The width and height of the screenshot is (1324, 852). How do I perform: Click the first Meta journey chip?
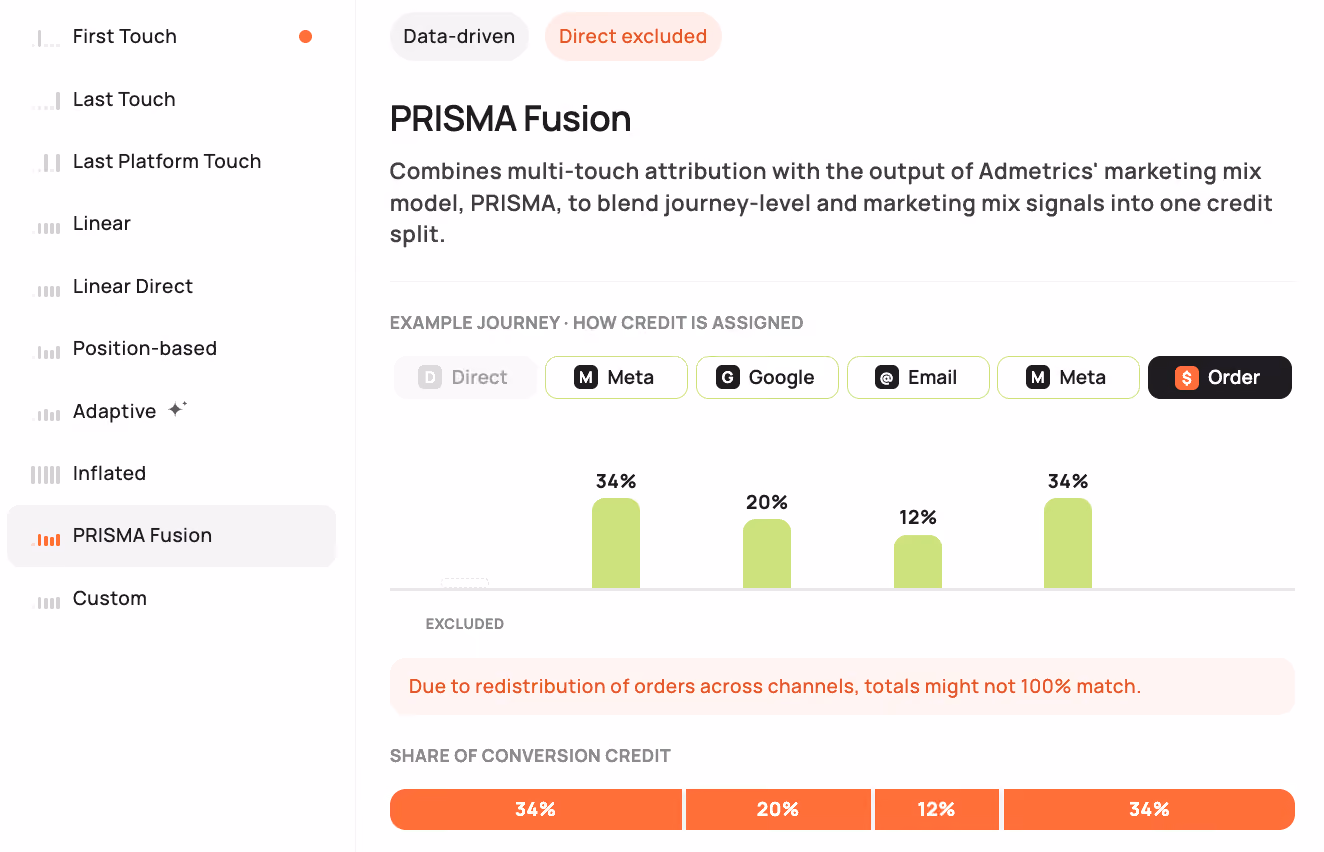tap(616, 378)
